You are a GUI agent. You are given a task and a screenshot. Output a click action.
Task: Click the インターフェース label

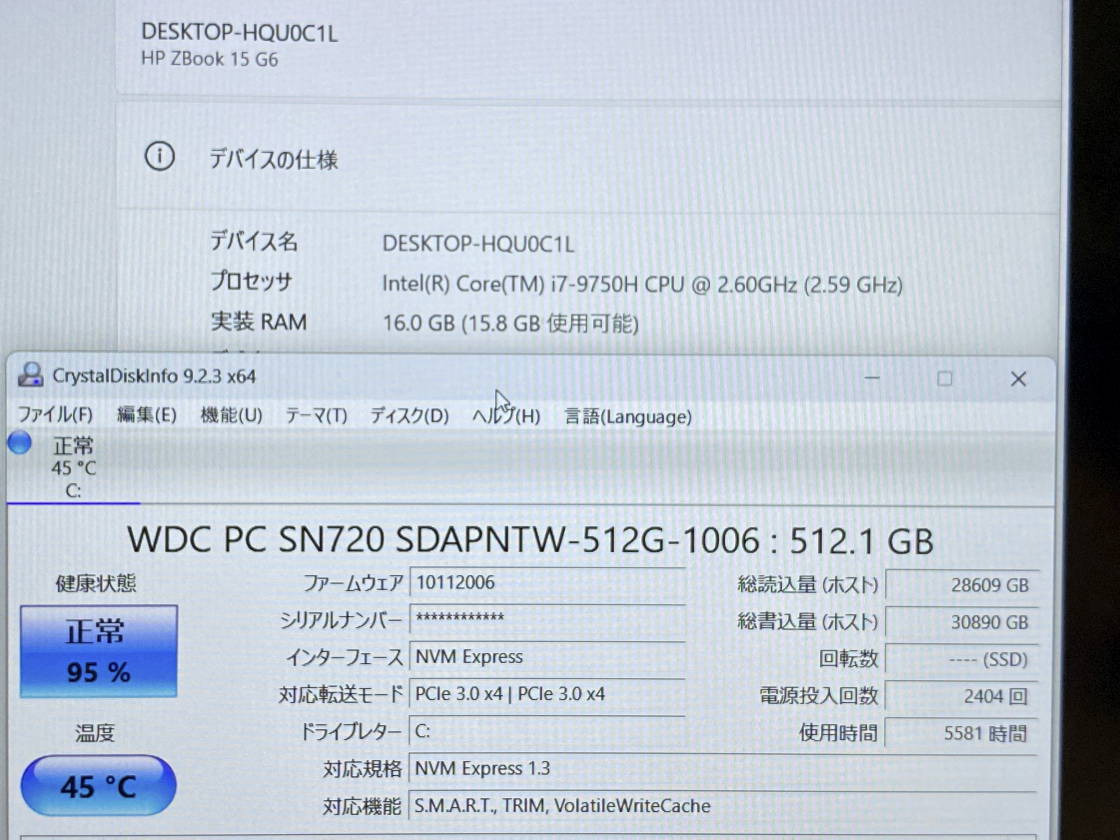coord(345,657)
